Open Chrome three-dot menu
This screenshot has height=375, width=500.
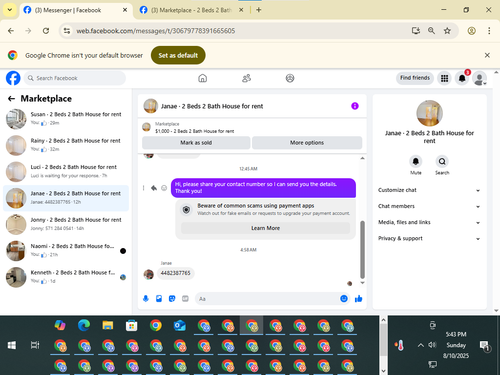coord(489,31)
